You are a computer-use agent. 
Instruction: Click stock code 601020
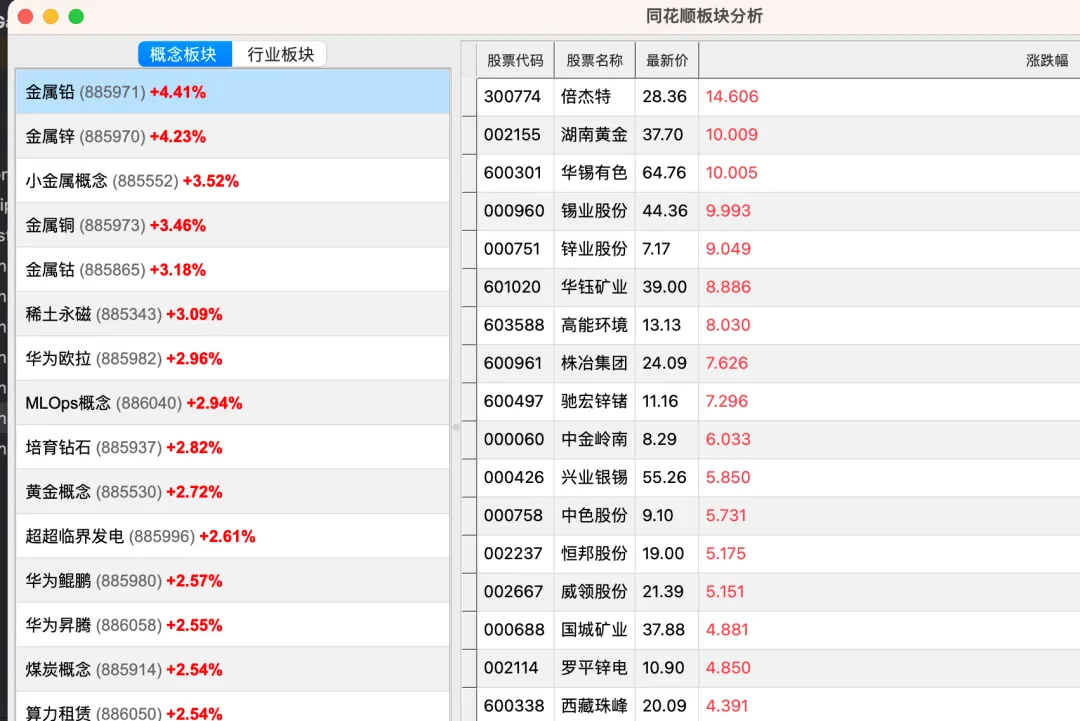pos(512,286)
